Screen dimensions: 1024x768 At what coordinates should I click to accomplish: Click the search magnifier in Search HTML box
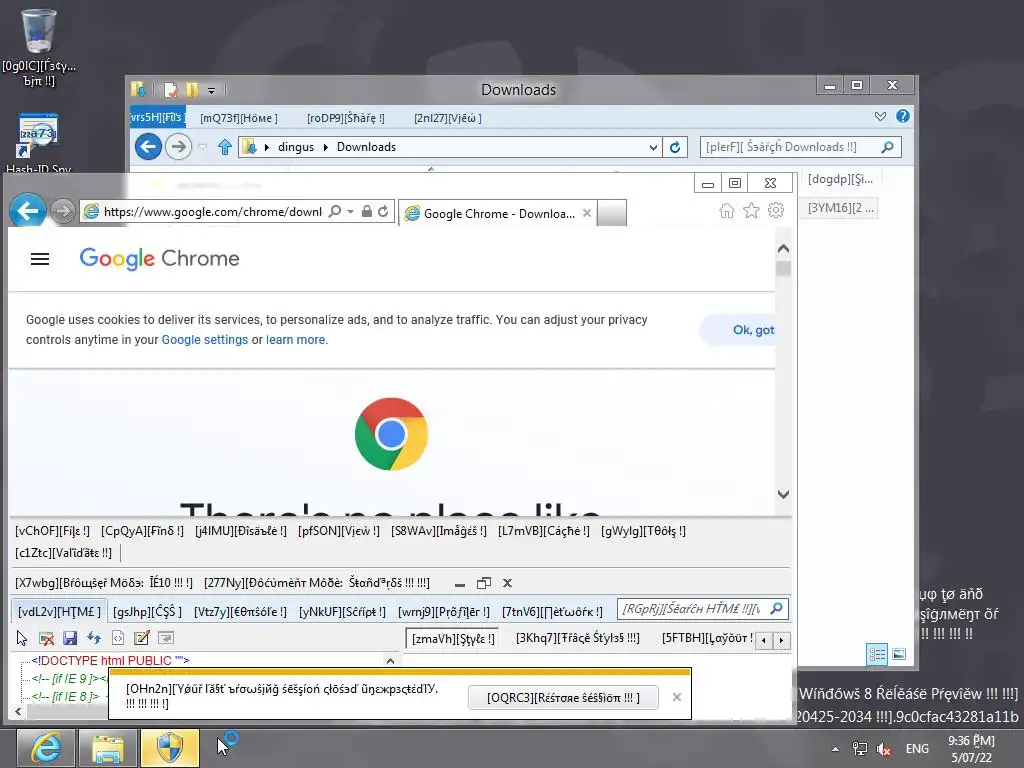776,609
